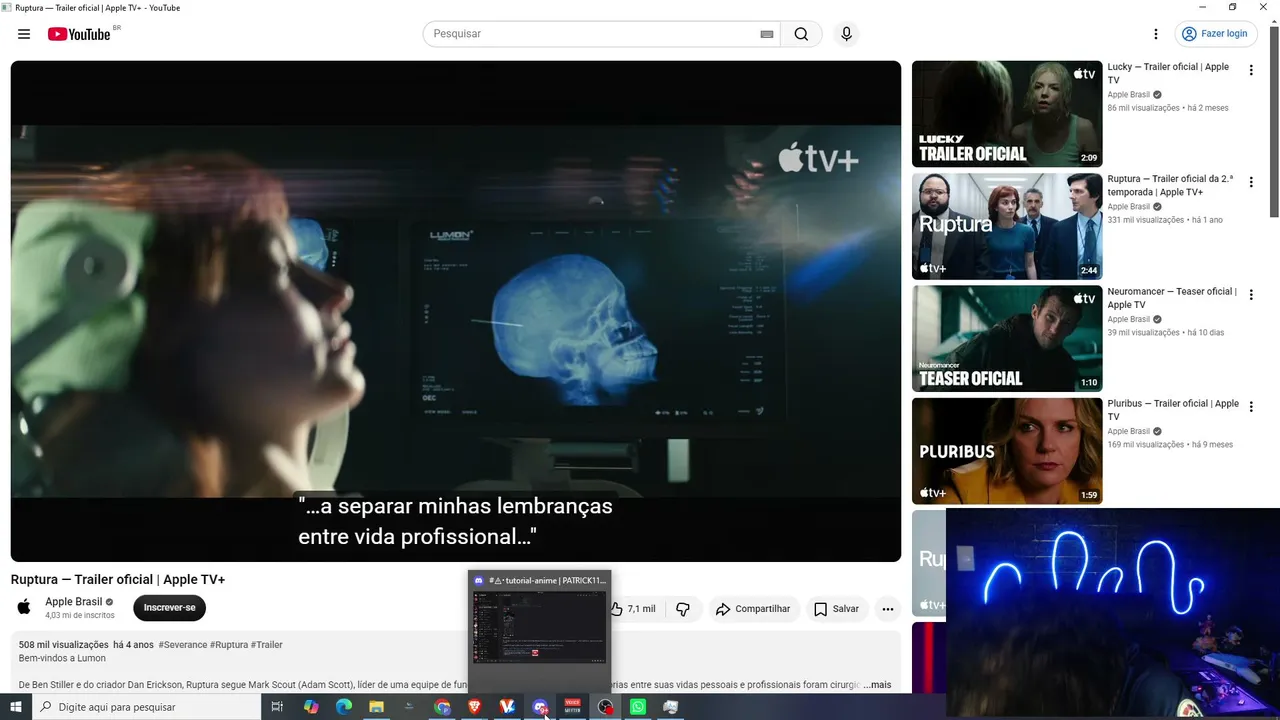Save video with the Salvar button
Image resolution: width=1280 pixels, height=720 pixels.
836,609
